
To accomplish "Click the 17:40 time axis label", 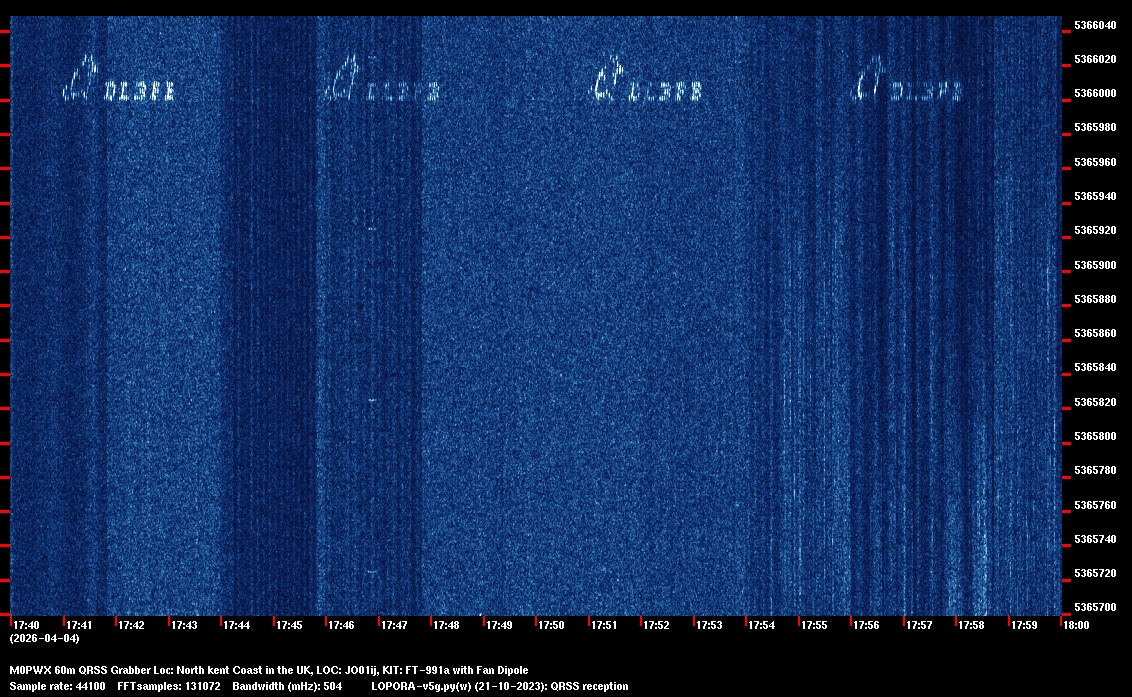I will 27,625.
